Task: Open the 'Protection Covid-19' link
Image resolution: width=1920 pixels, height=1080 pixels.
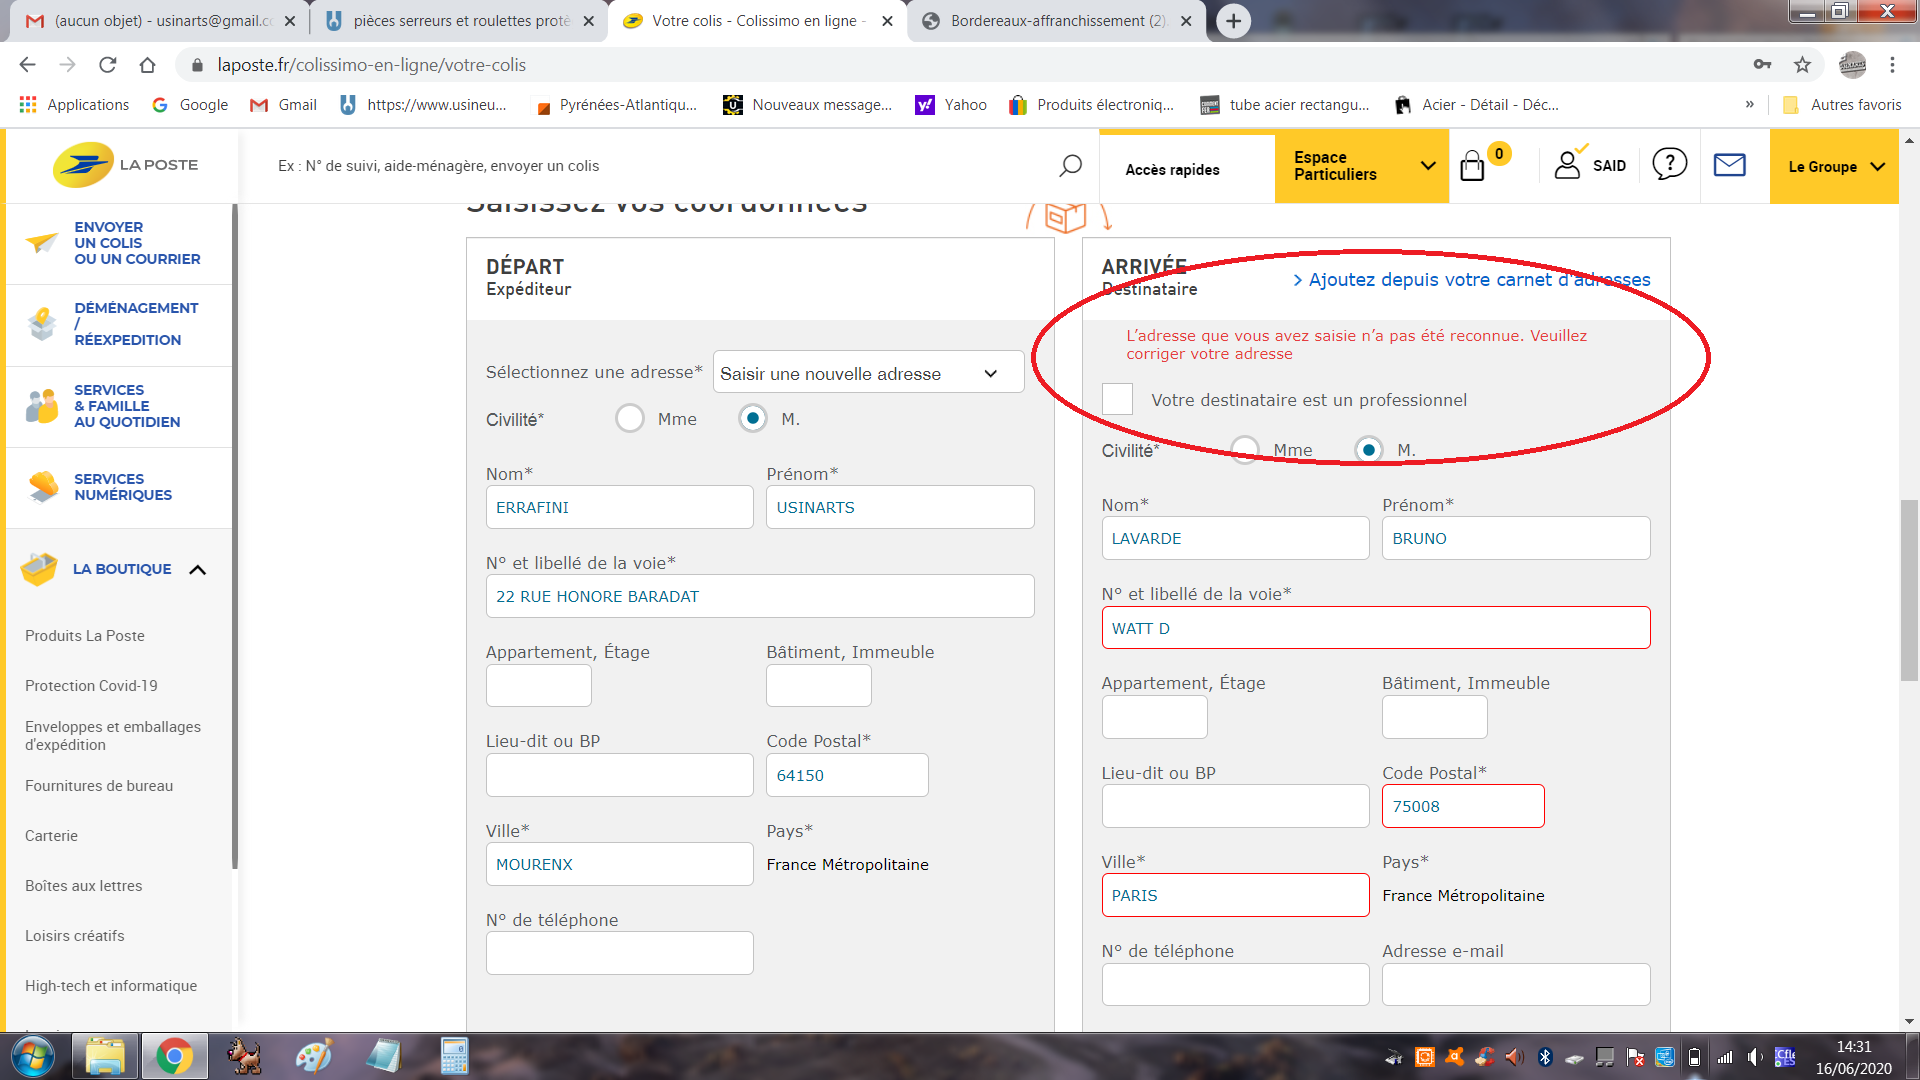Action: 91,686
